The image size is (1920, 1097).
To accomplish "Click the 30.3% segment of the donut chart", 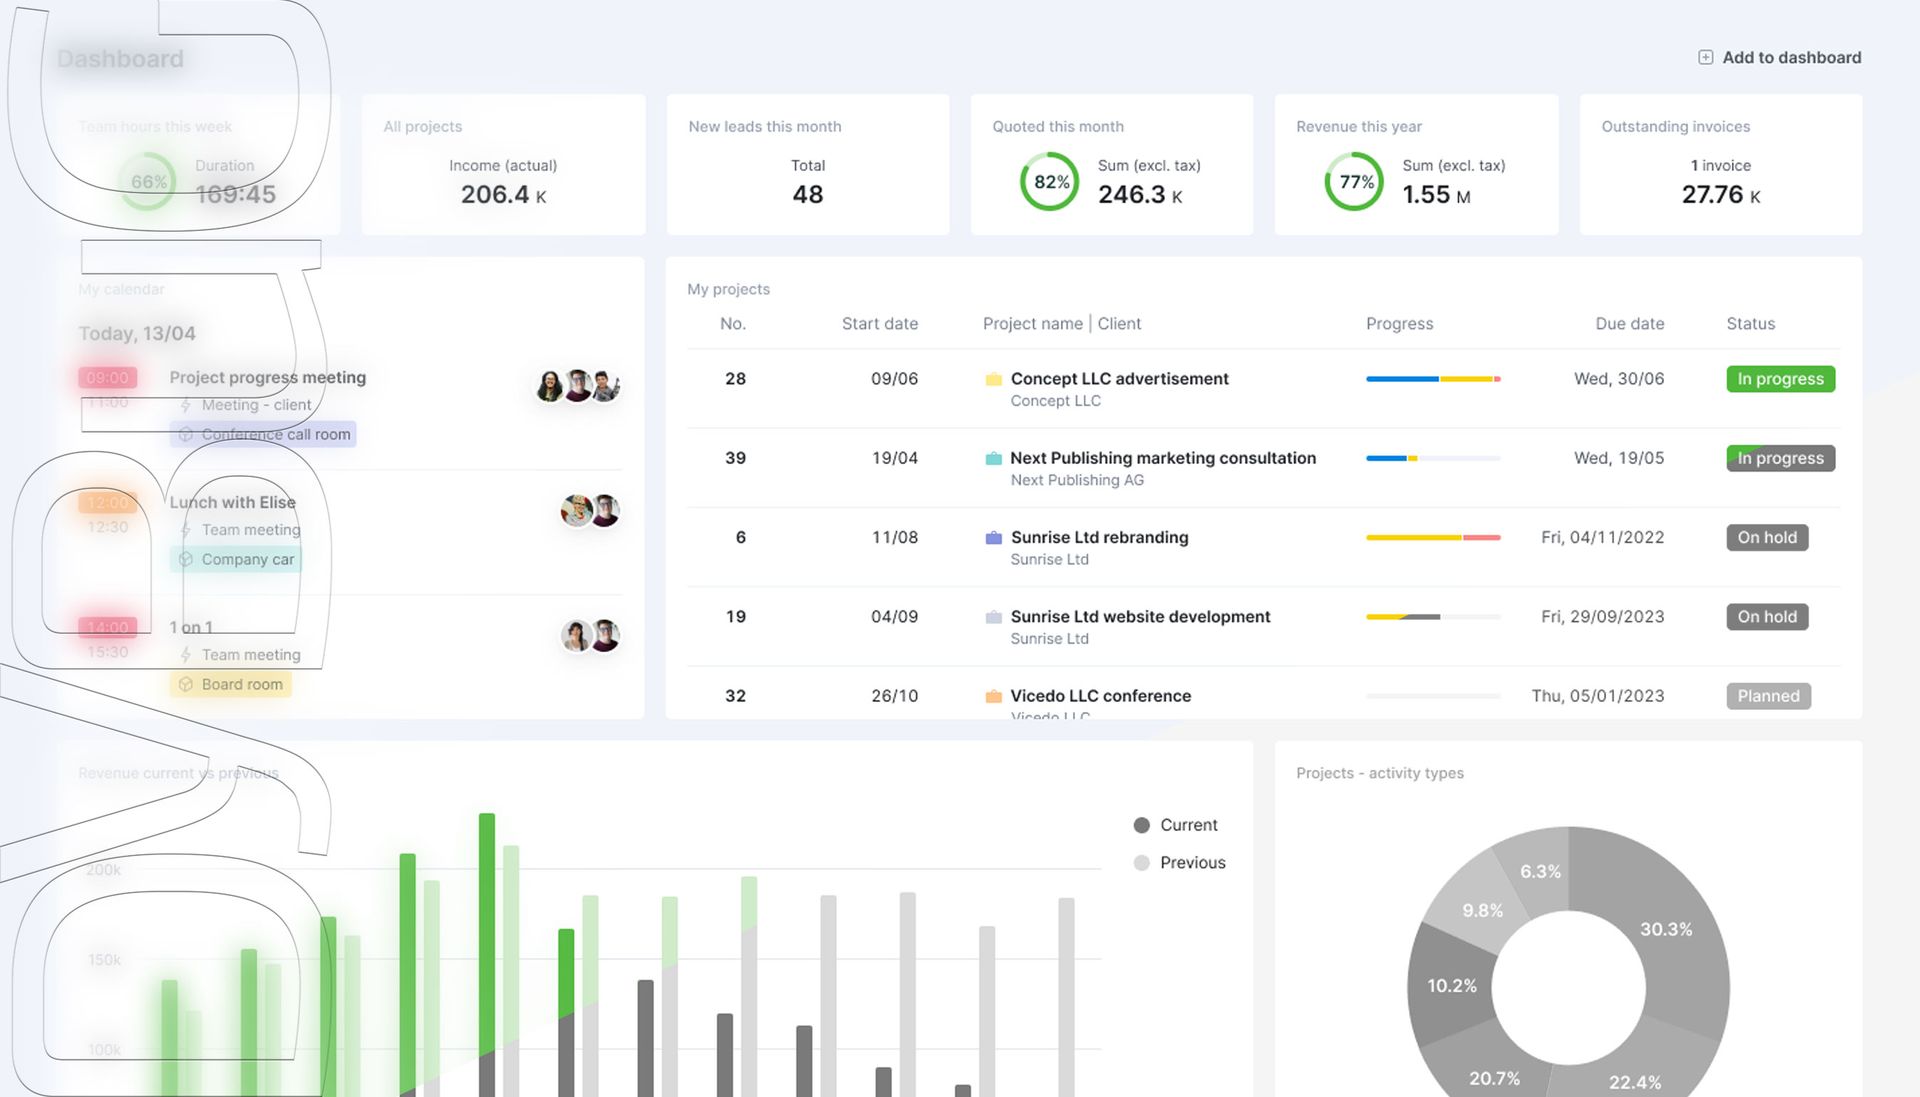I will [x=1666, y=929].
